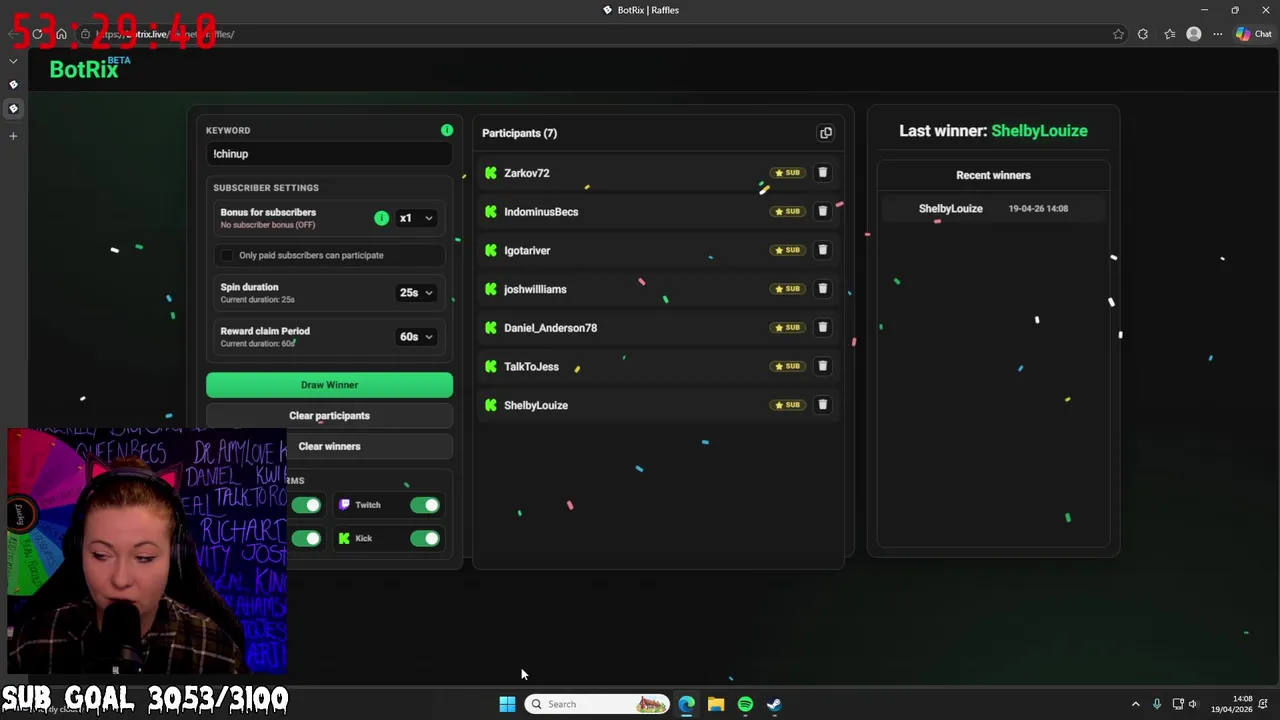Collapse vertical tabs with the chevron icon

[x=13, y=61]
